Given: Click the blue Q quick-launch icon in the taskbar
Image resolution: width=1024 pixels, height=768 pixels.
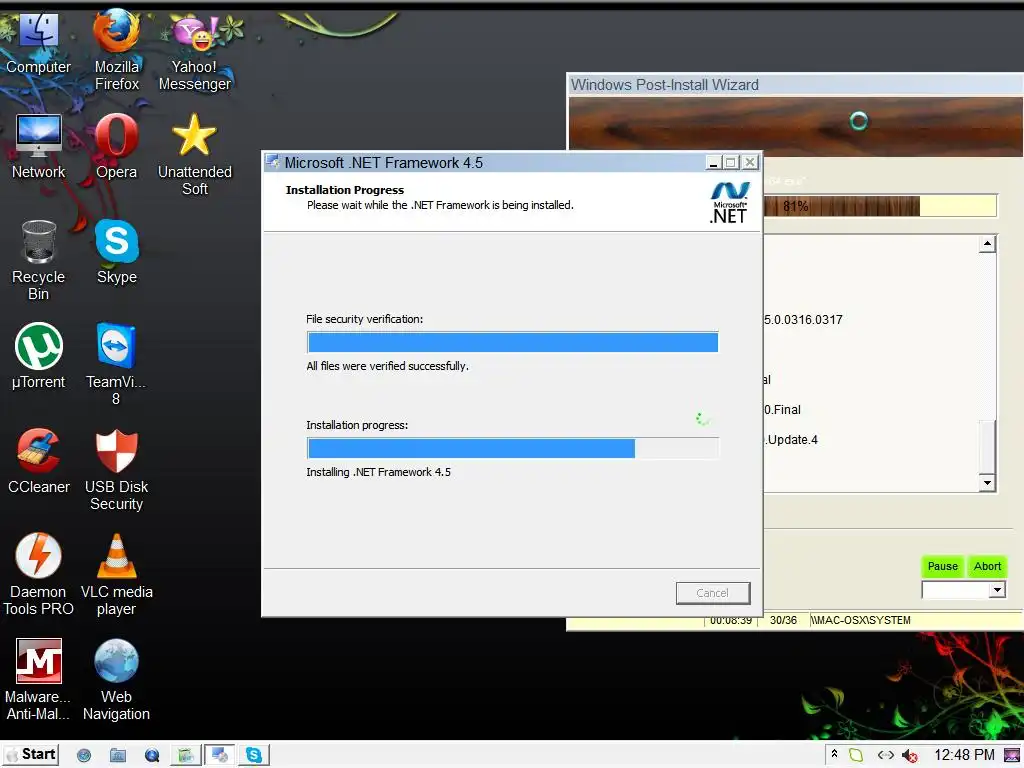Looking at the screenshot, I should click(x=152, y=756).
